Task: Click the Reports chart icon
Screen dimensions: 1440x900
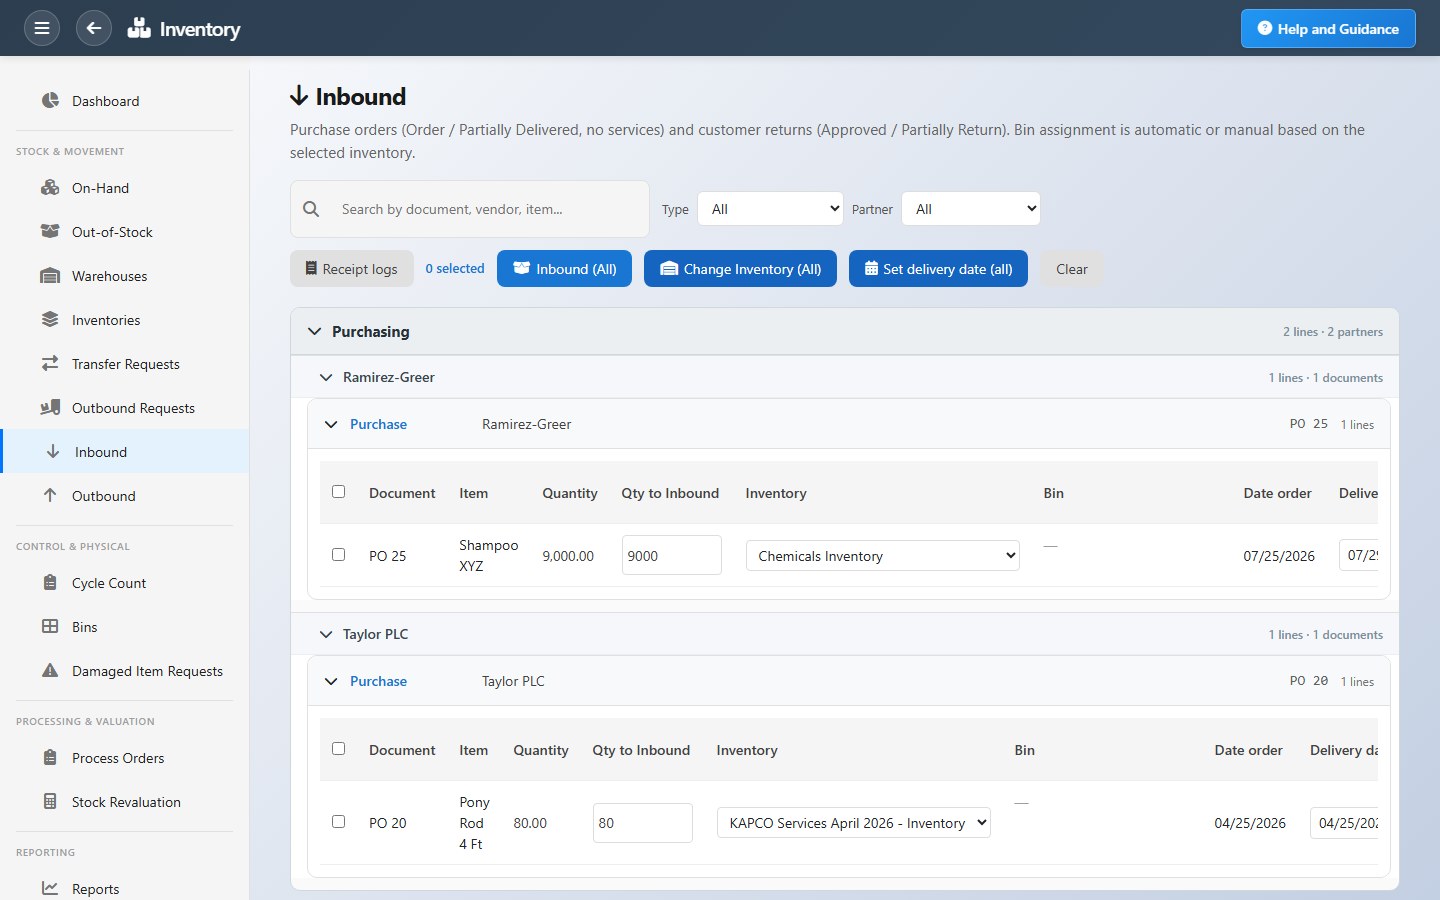Action: pos(50,888)
